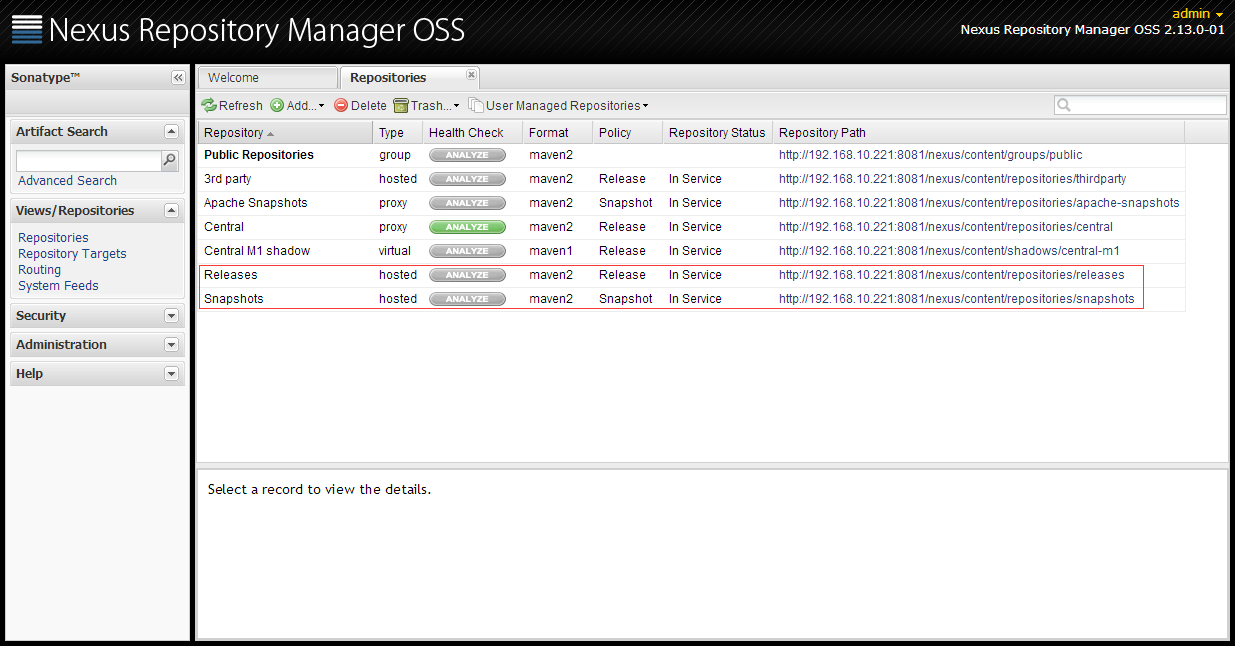1235x646 pixels.
Task: Select the Snapshots repository row
Action: (x=691, y=299)
